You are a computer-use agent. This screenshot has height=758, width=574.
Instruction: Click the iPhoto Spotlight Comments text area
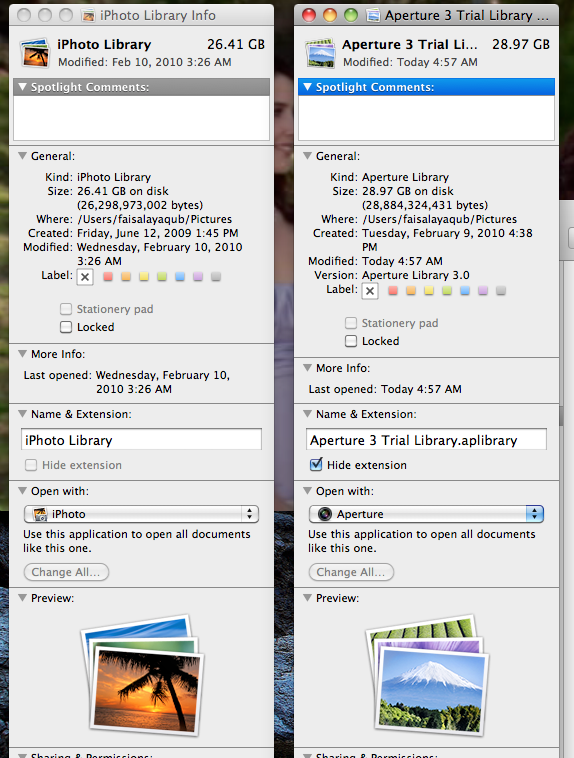[x=141, y=118]
